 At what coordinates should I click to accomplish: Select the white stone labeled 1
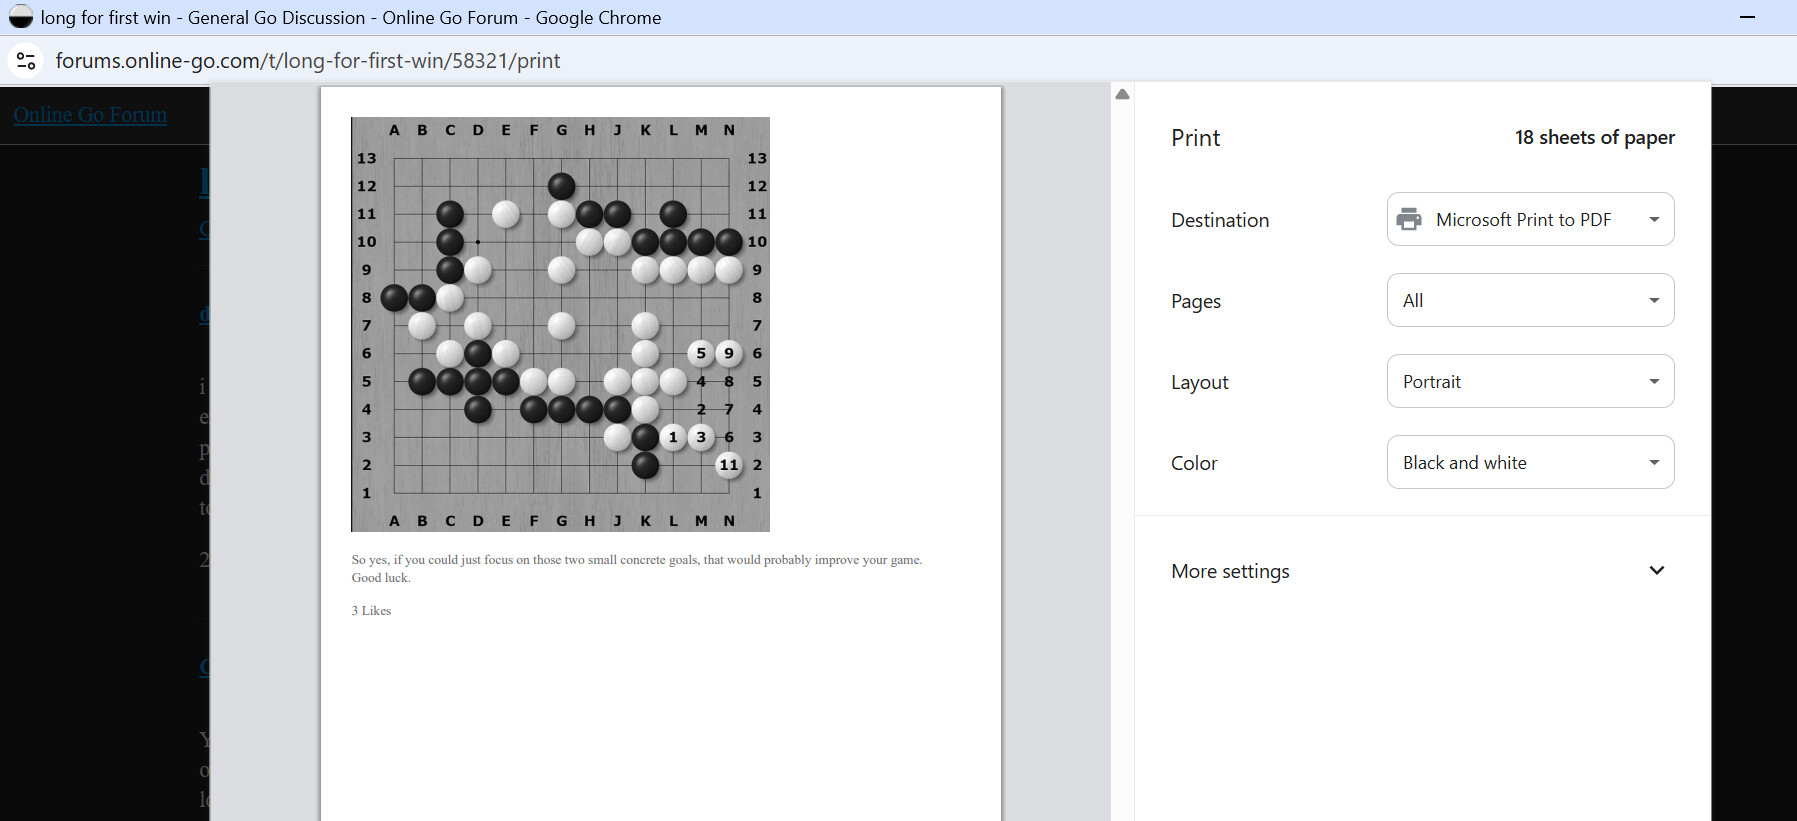[673, 437]
